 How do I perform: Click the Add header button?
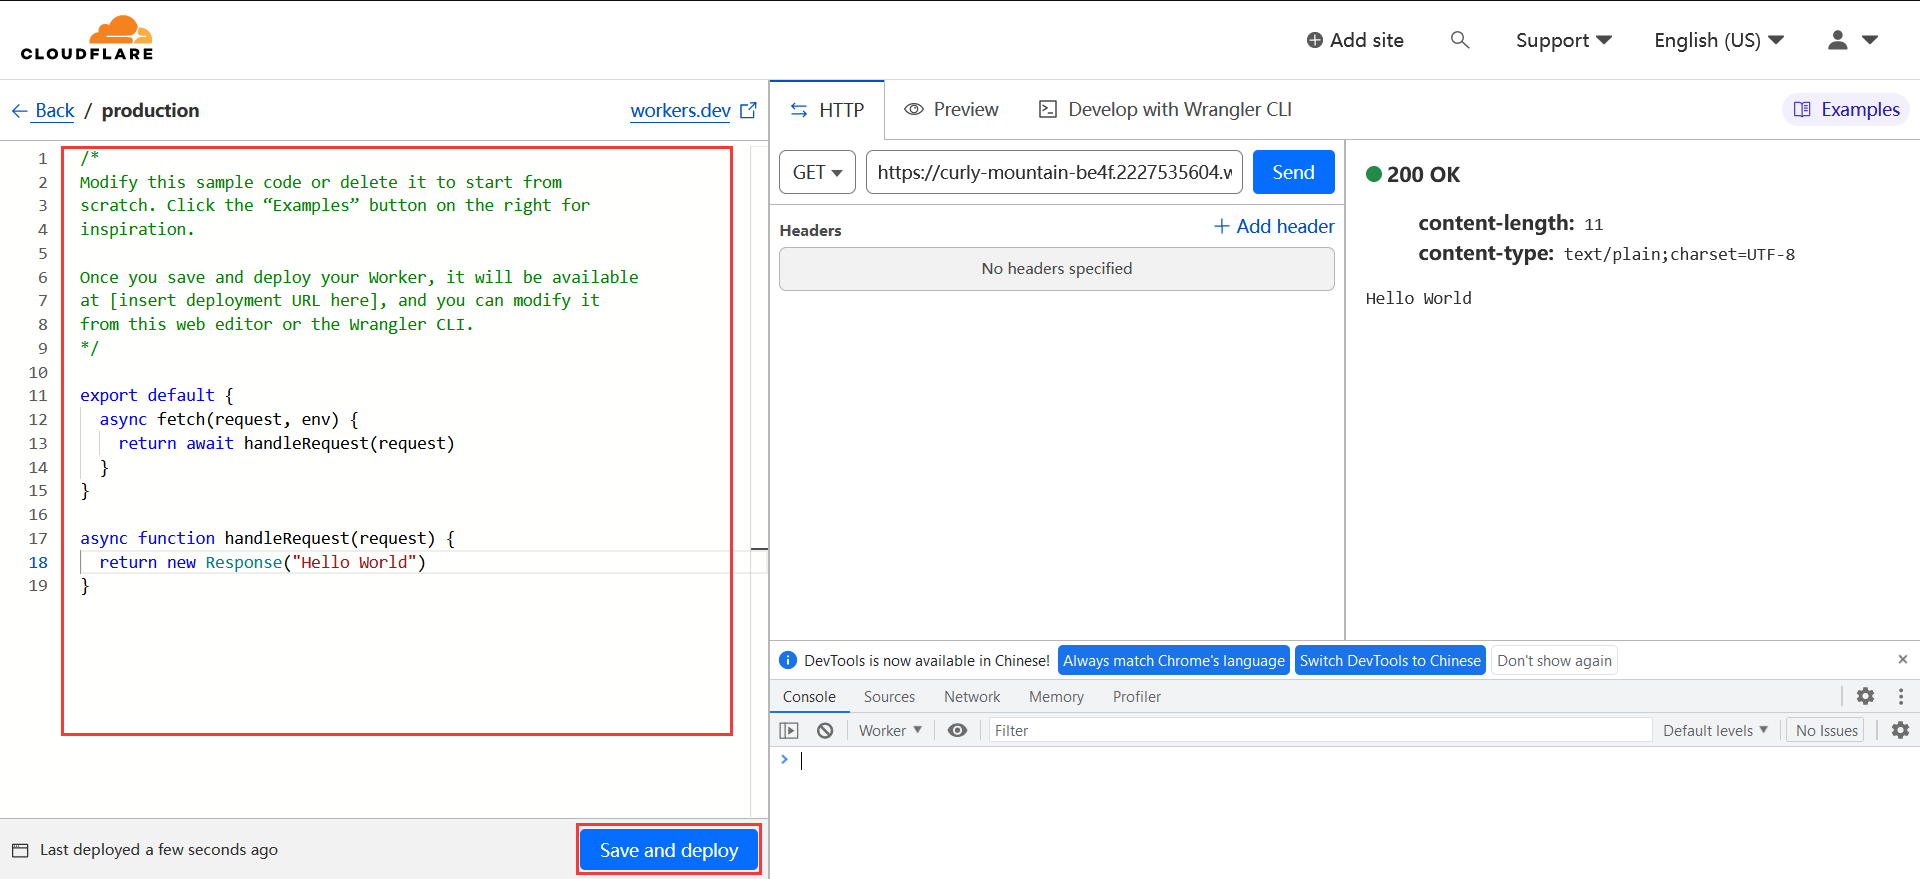(1274, 227)
